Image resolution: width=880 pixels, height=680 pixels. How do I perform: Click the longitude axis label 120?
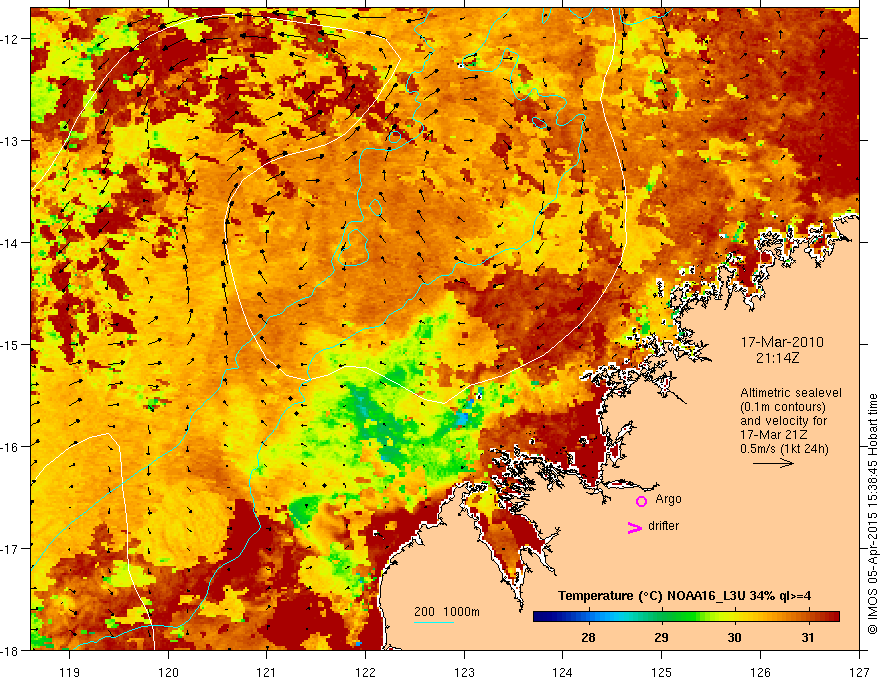click(168, 672)
